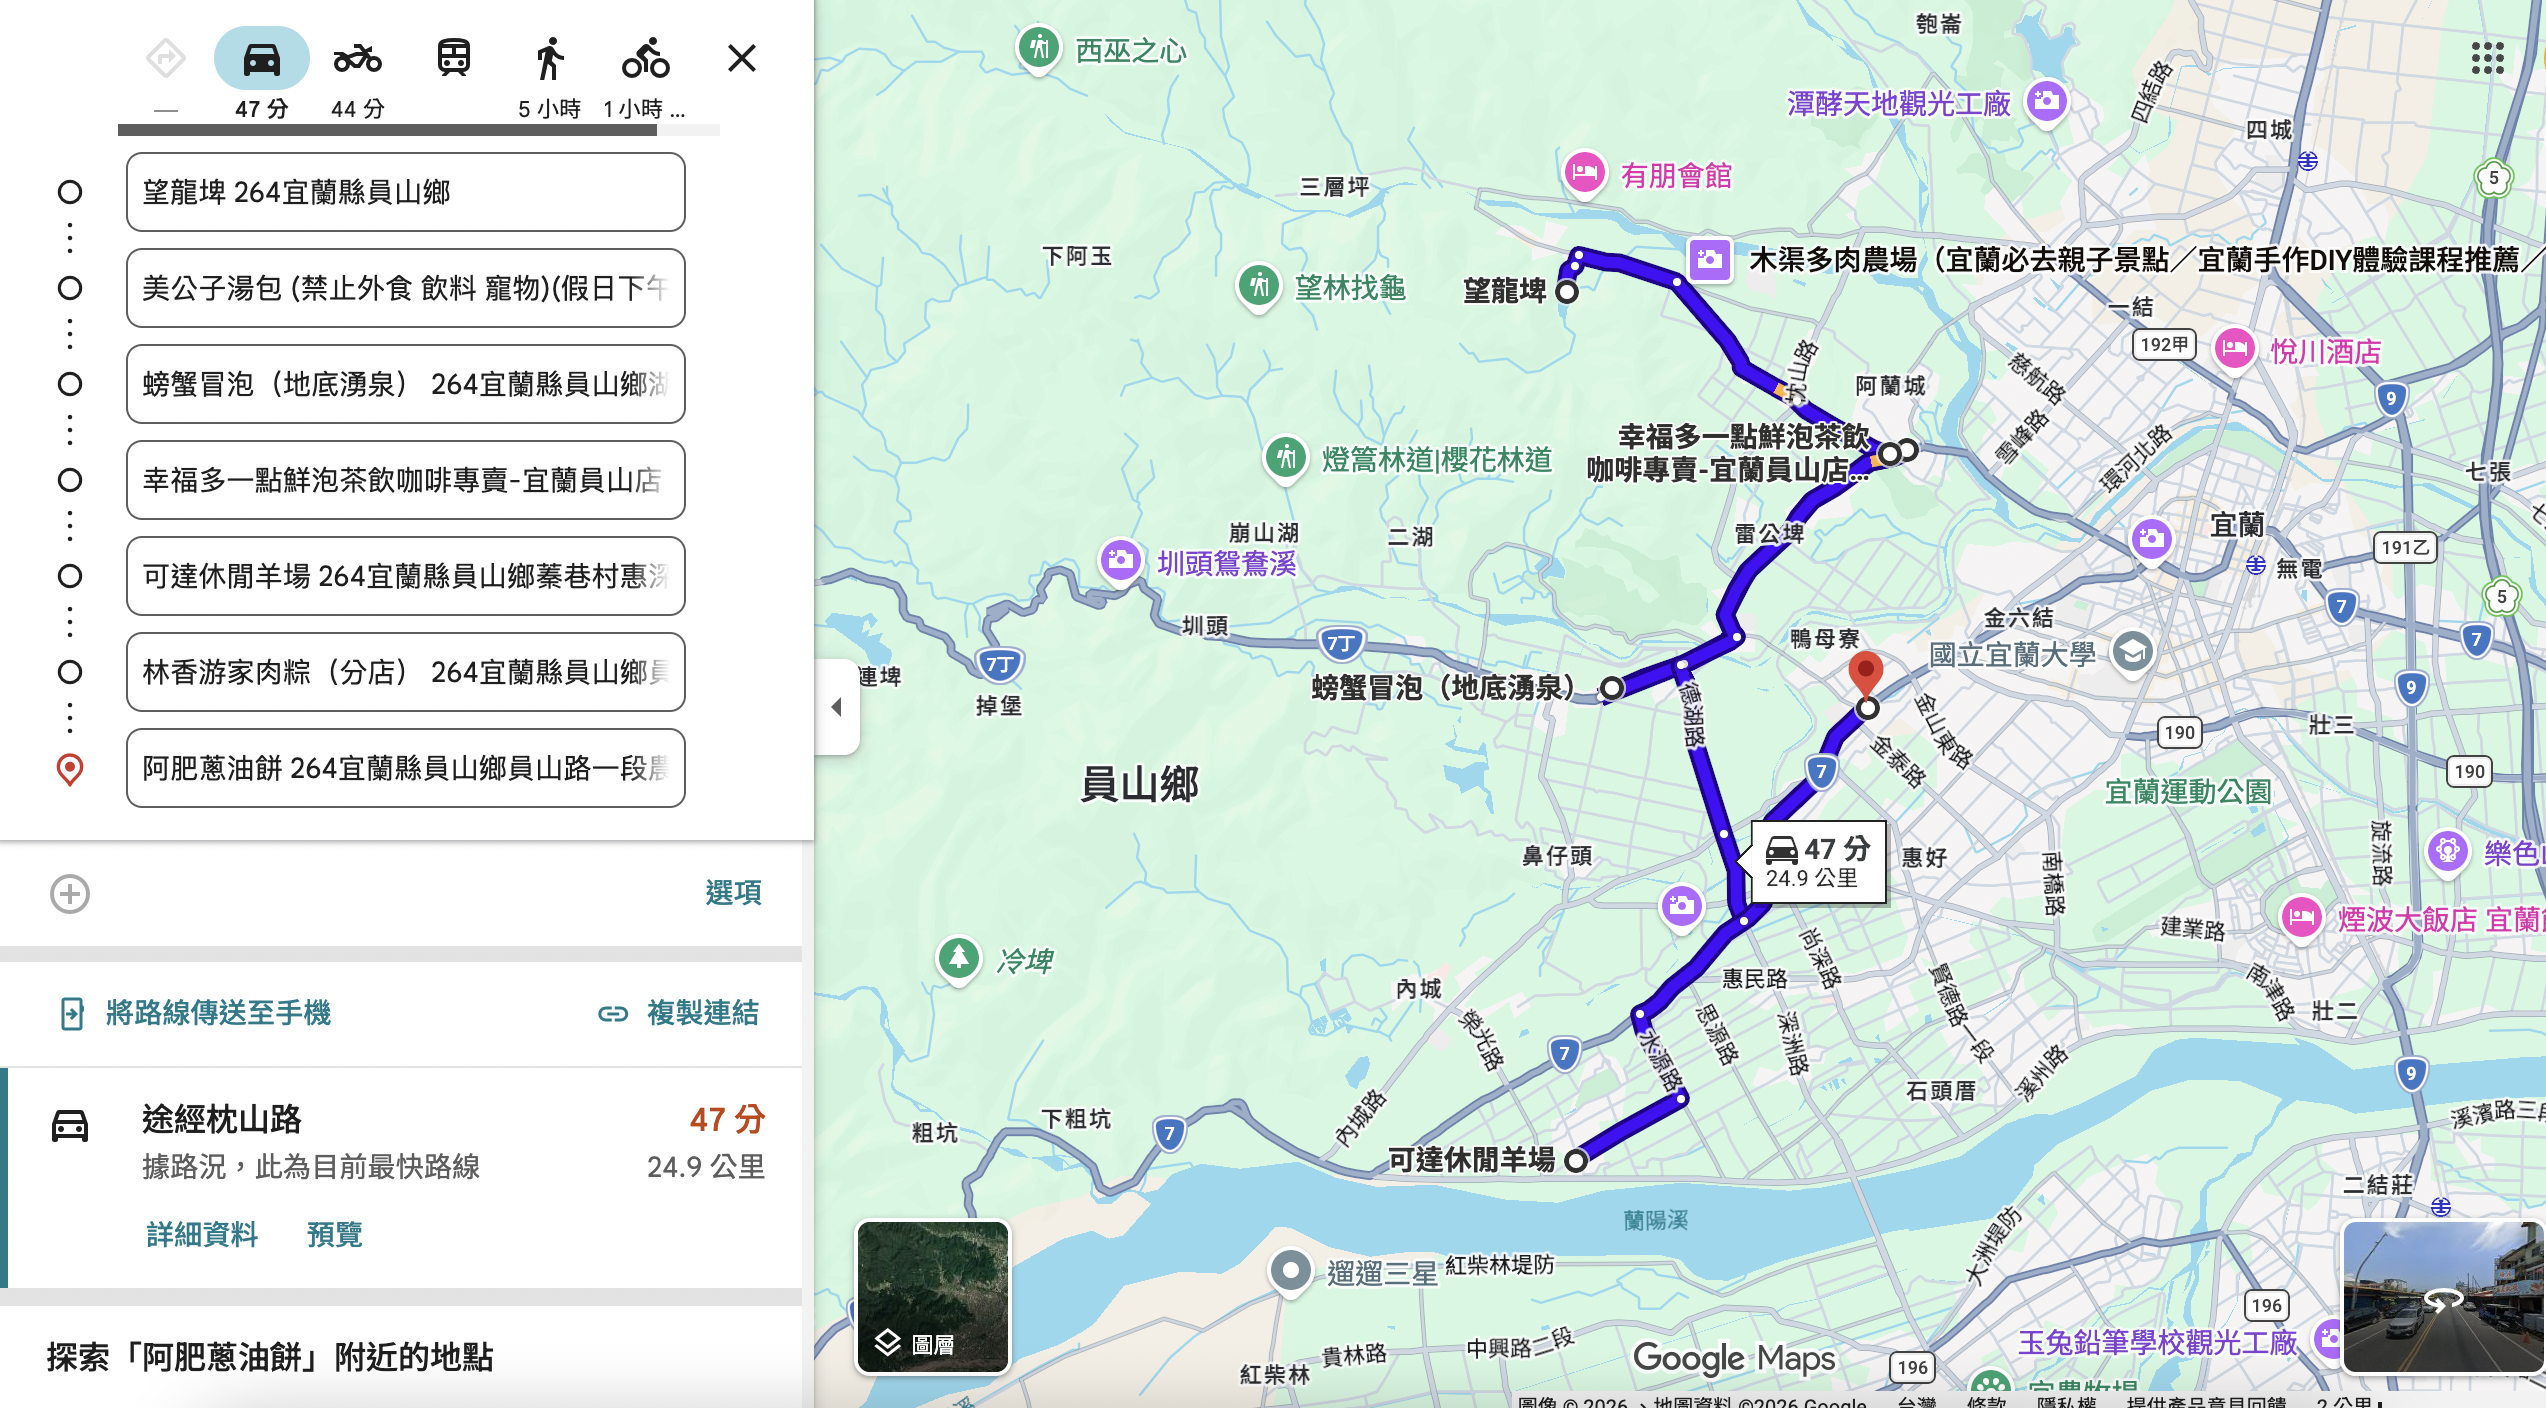The image size is (2546, 1408).
Task: Click the 冷埤 park tree marker
Action: tap(958, 958)
